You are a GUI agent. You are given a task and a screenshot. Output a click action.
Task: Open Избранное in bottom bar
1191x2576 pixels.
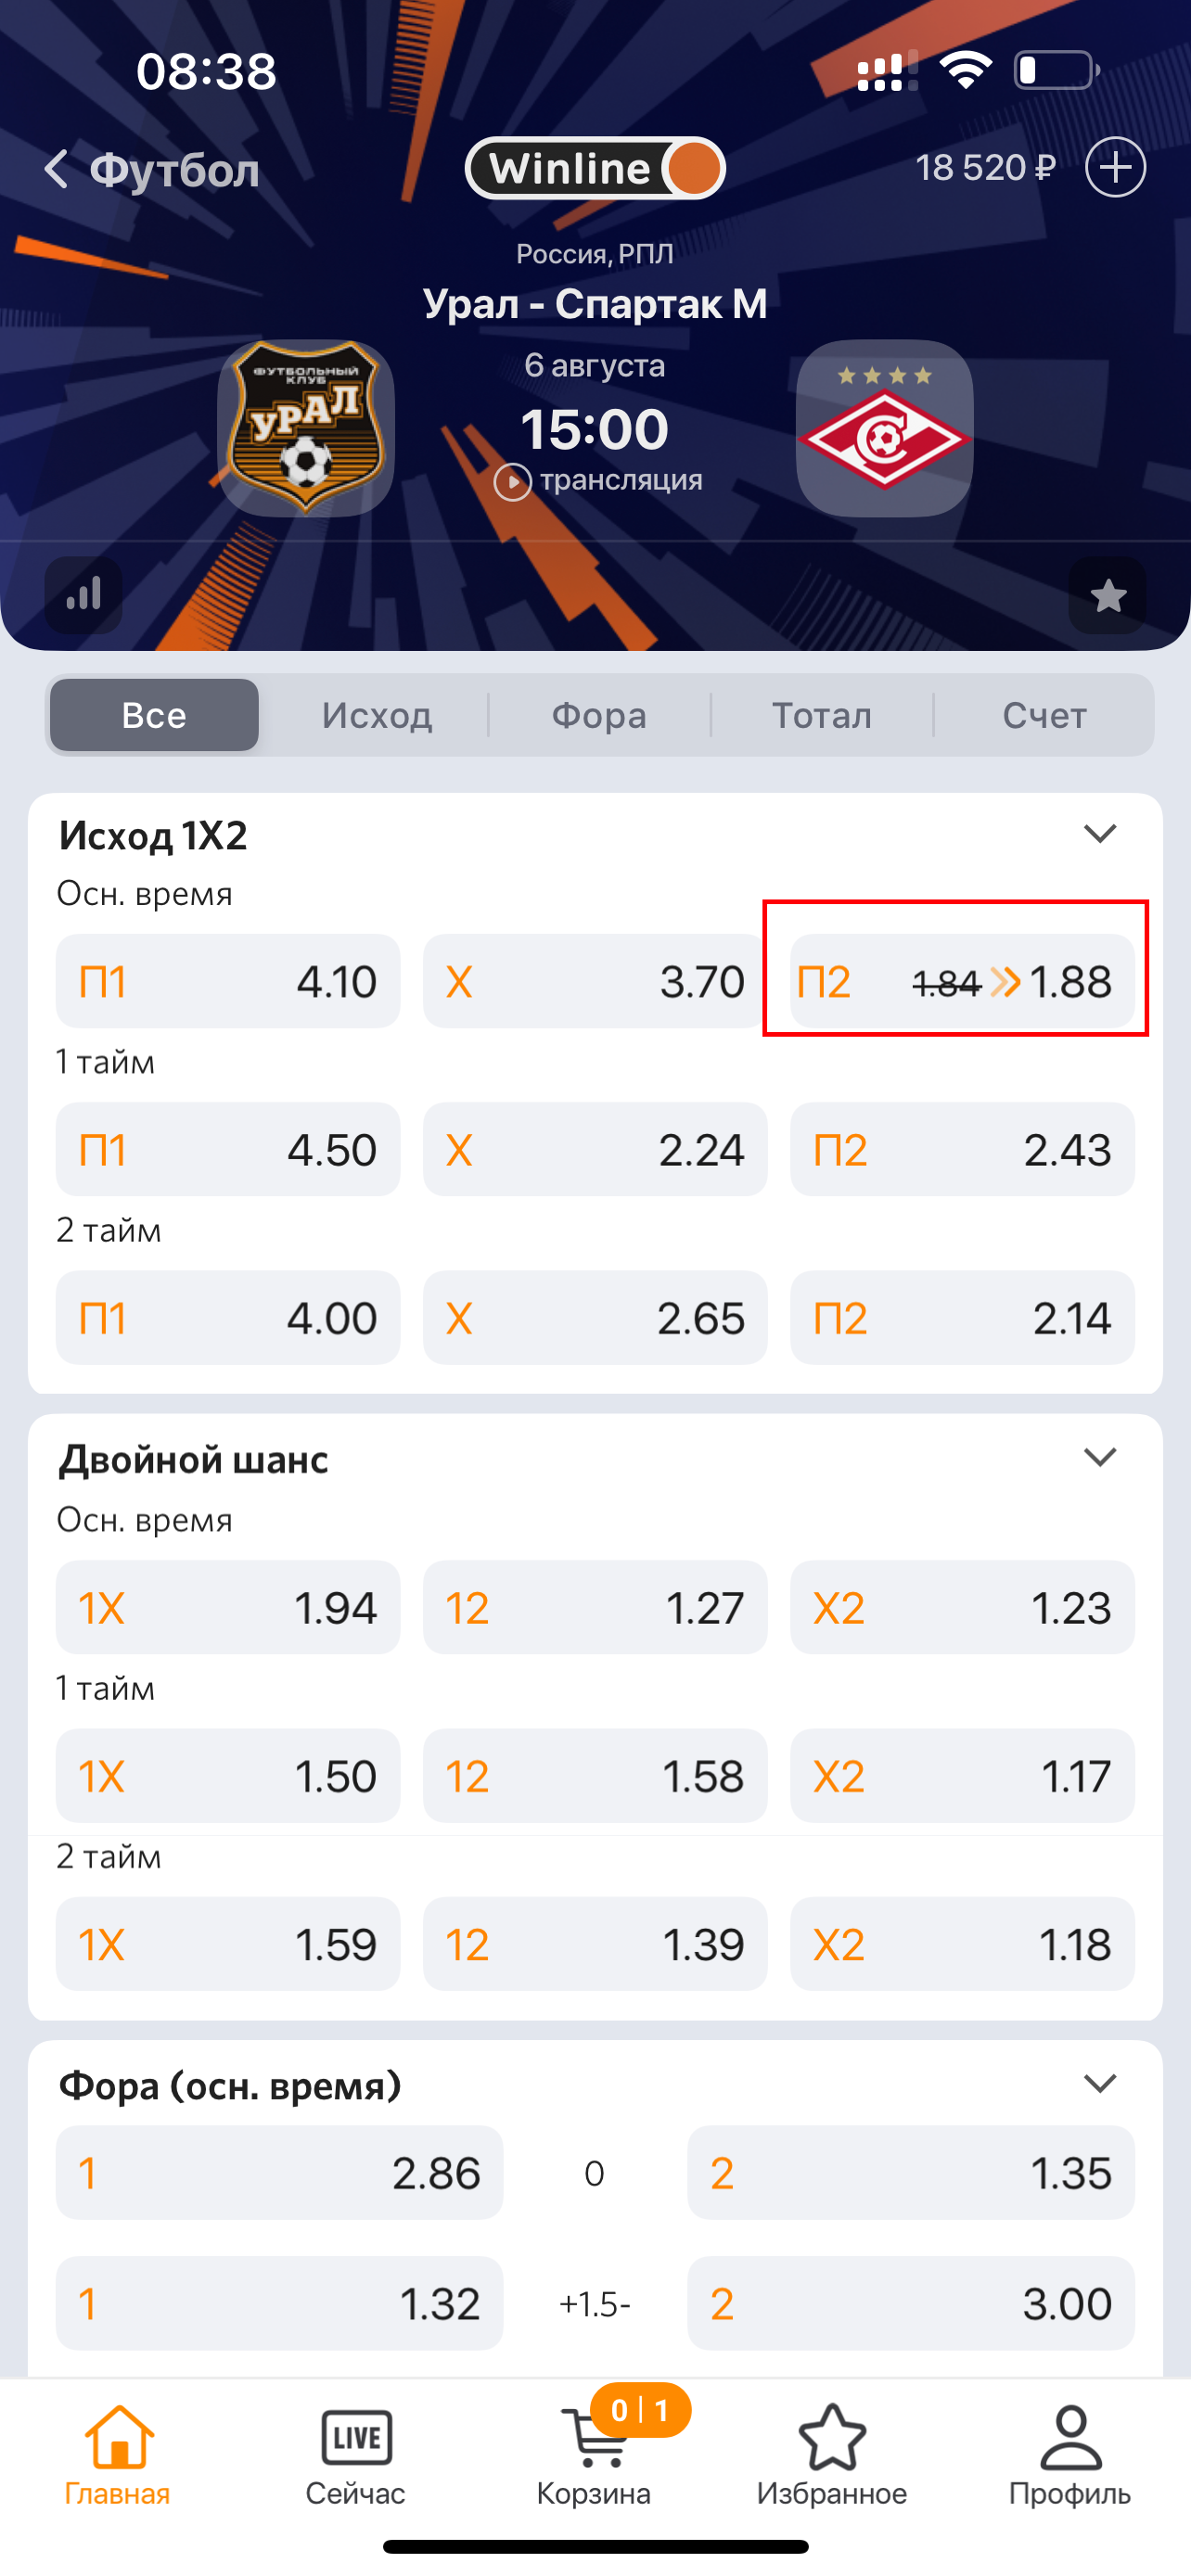coord(832,2455)
